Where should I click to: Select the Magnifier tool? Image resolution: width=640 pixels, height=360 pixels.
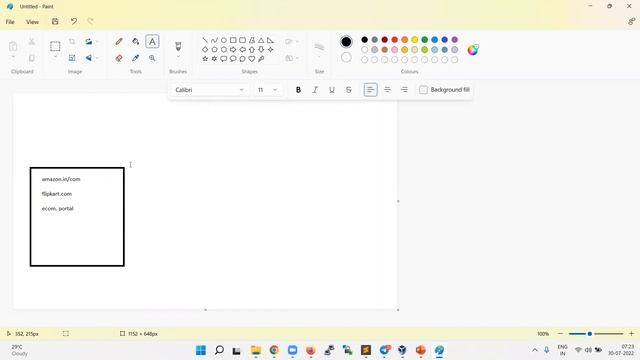pos(152,58)
